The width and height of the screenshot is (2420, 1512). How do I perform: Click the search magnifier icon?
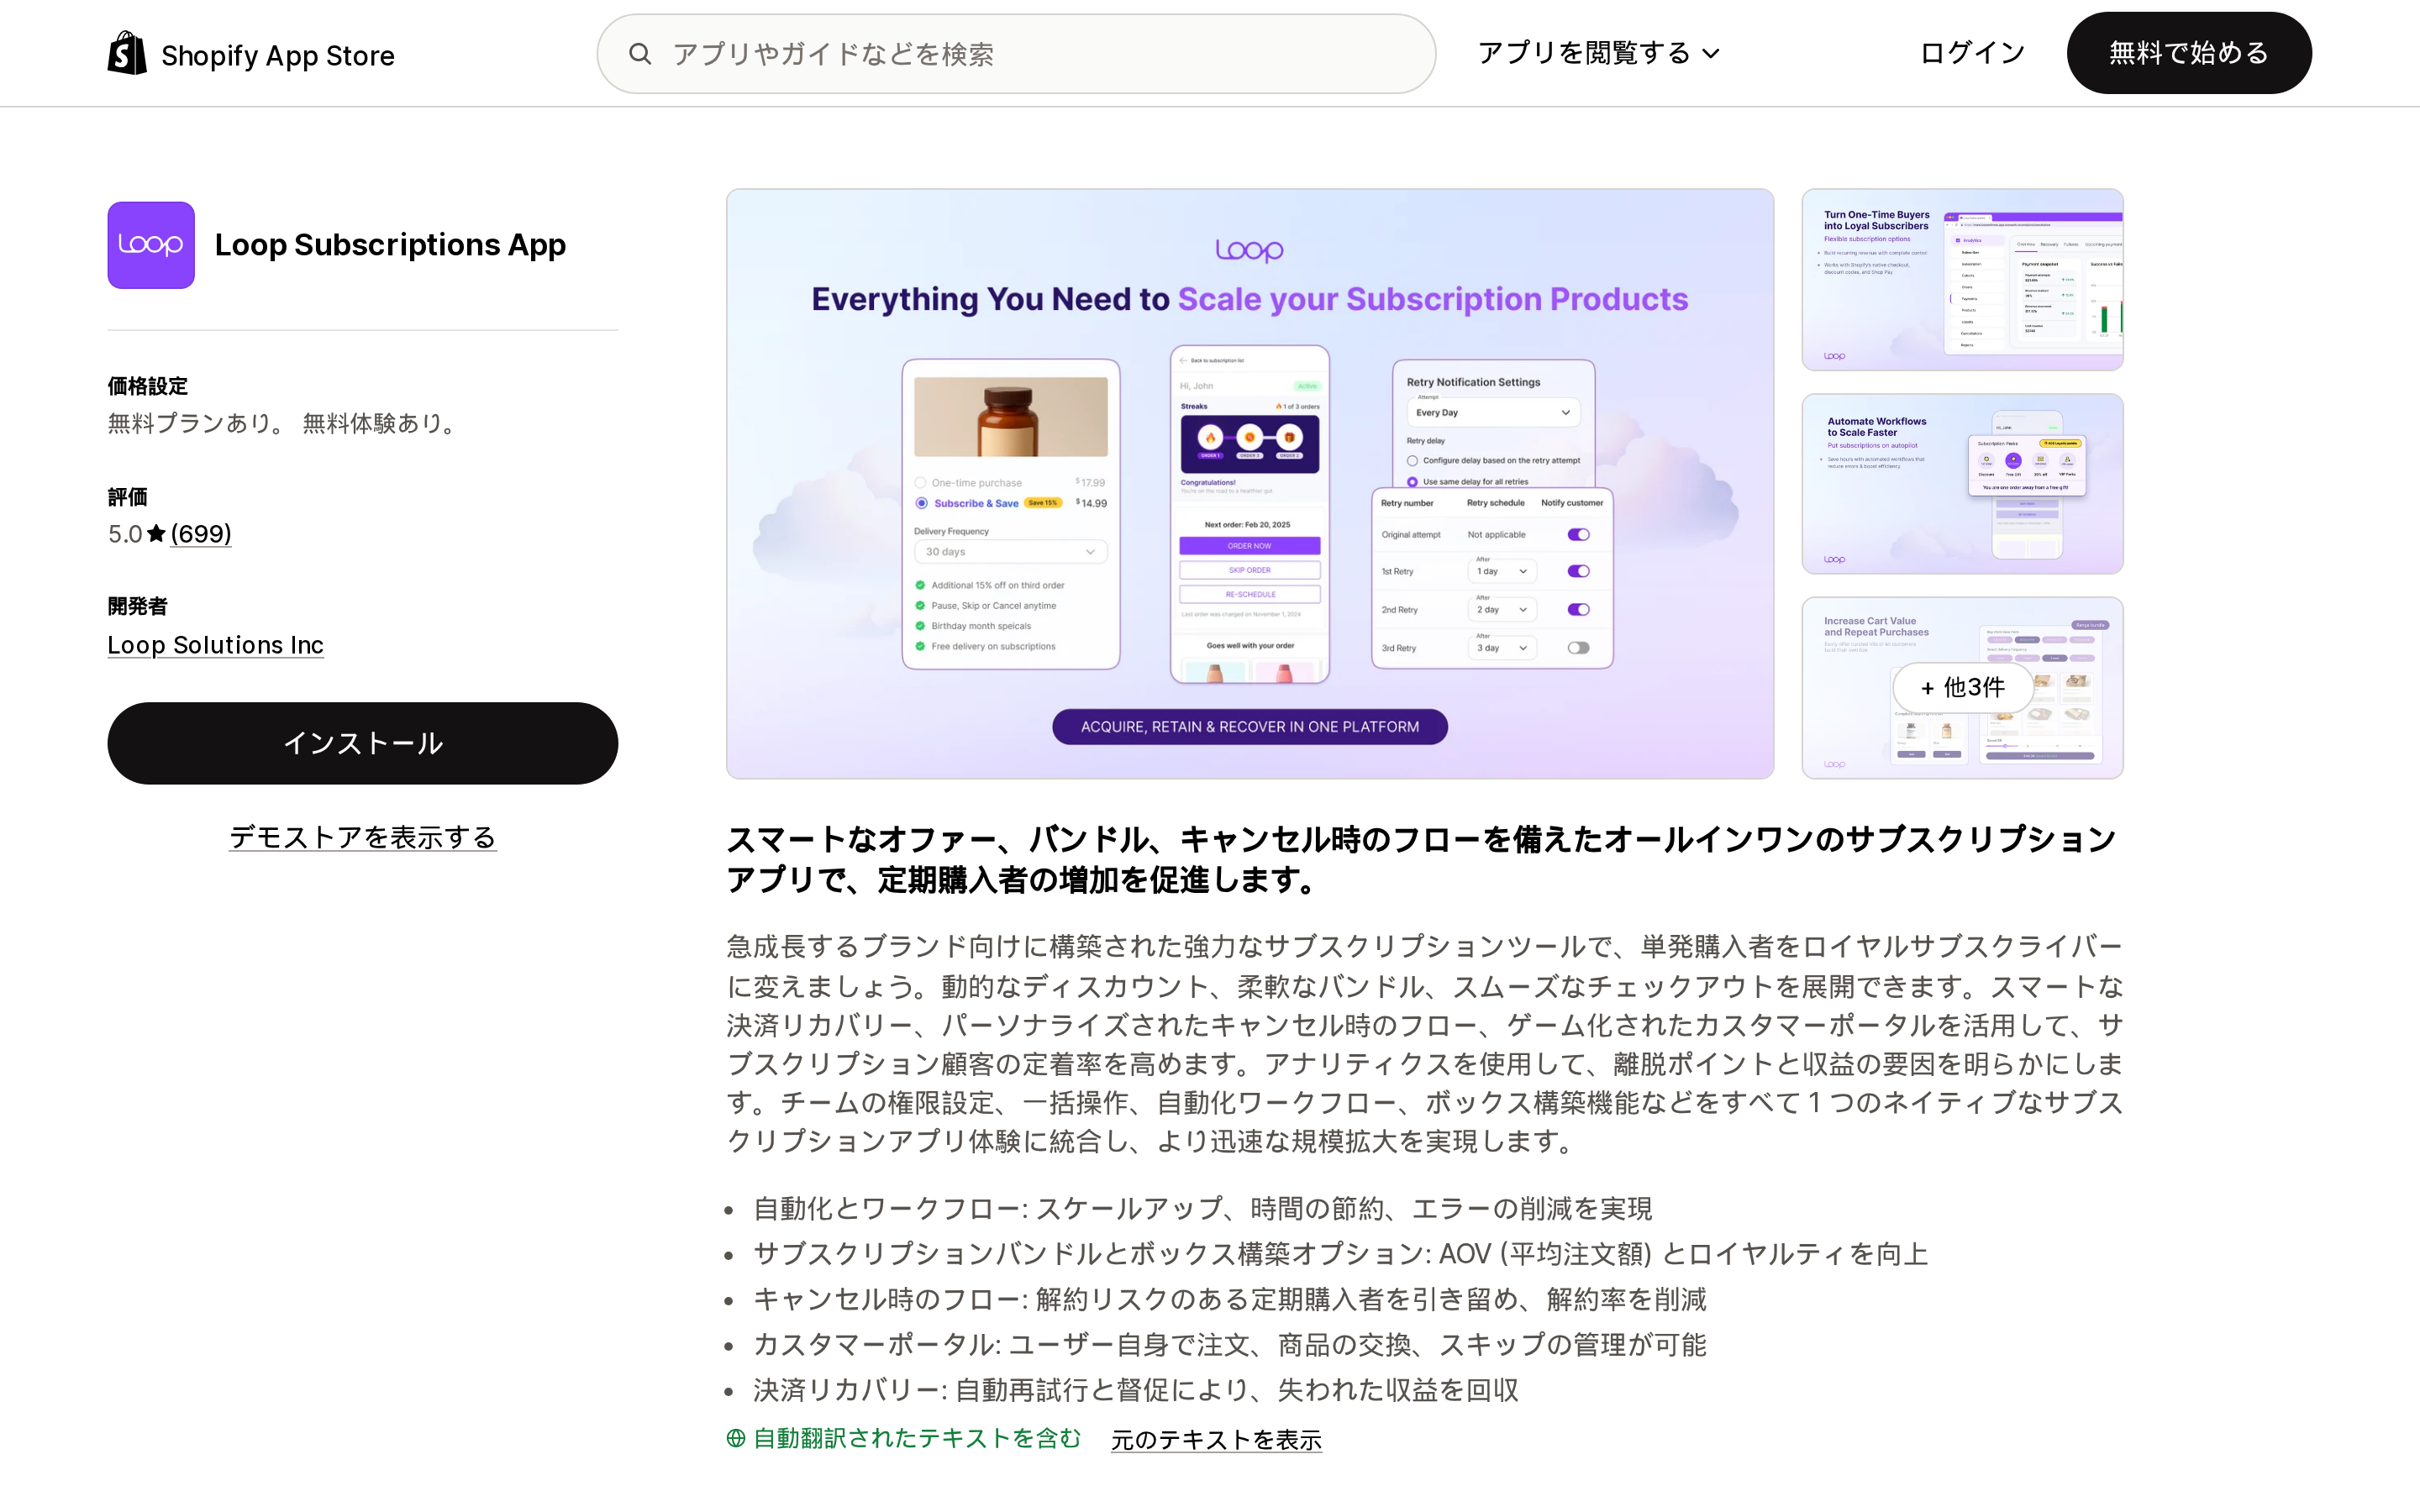point(640,54)
